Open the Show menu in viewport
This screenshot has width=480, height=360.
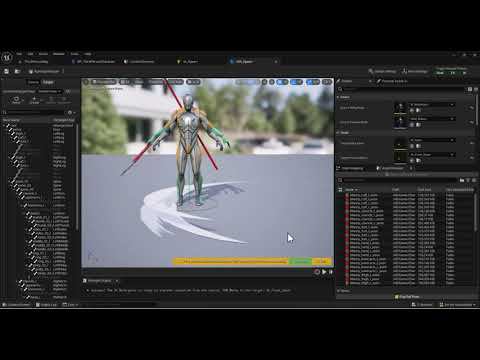[x=139, y=82]
